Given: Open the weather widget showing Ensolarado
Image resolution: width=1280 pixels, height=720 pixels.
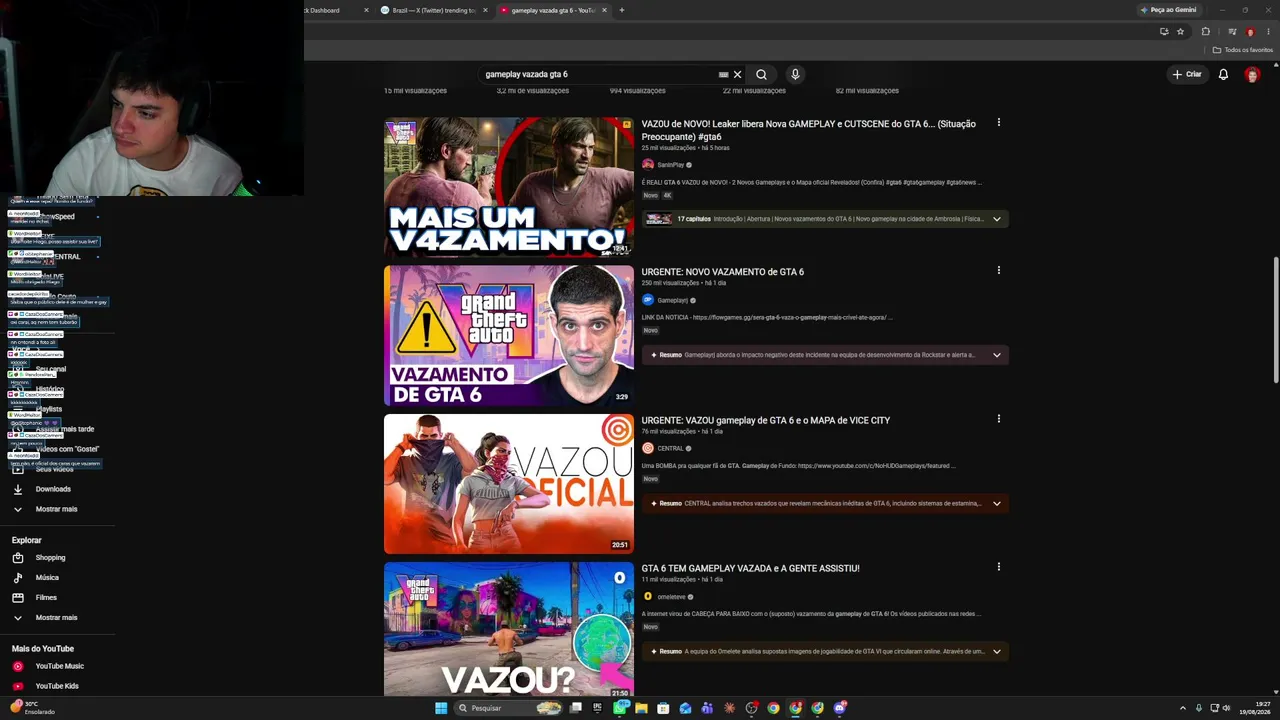Looking at the screenshot, I should pos(33,708).
